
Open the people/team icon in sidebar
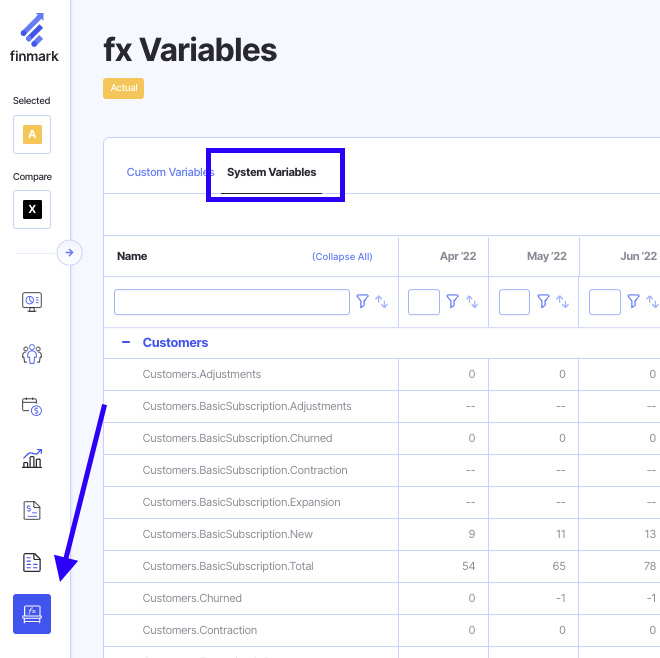click(32, 354)
